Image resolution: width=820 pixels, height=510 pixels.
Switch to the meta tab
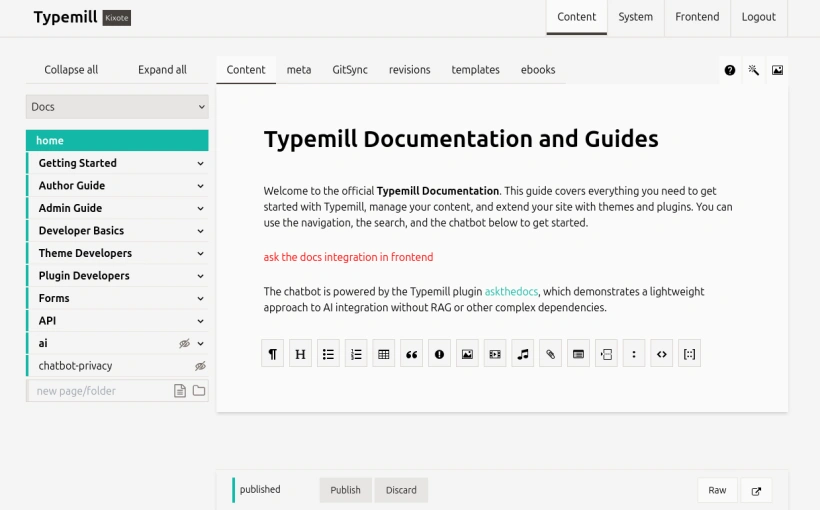299,70
